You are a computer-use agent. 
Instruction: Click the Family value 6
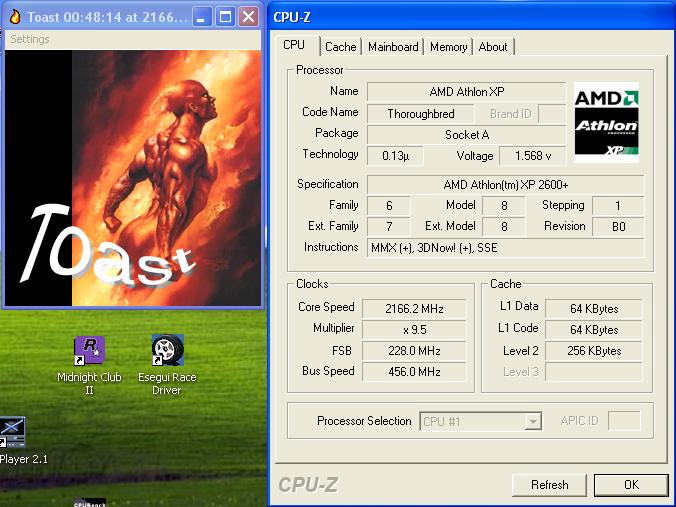pyautogui.click(x=389, y=206)
